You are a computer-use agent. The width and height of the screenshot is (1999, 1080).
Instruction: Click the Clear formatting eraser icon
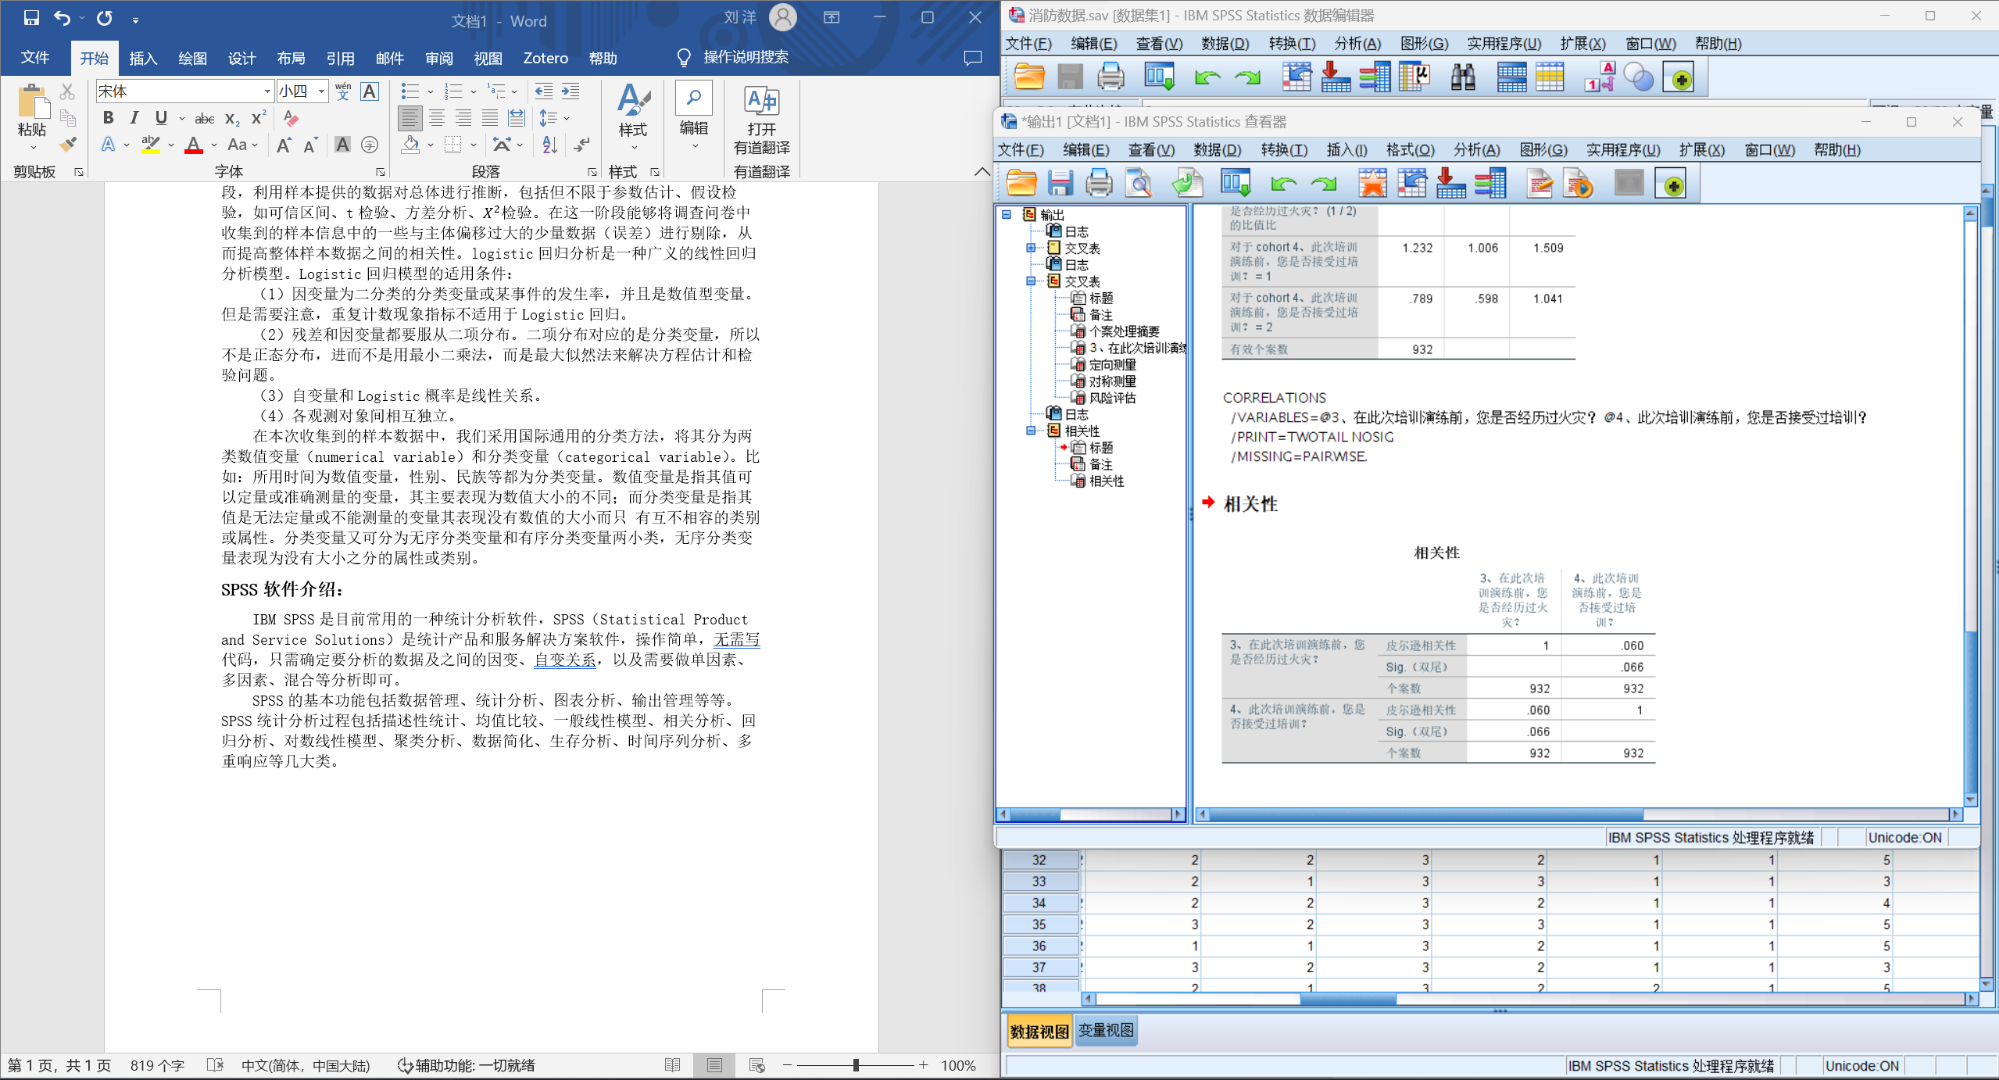(291, 118)
